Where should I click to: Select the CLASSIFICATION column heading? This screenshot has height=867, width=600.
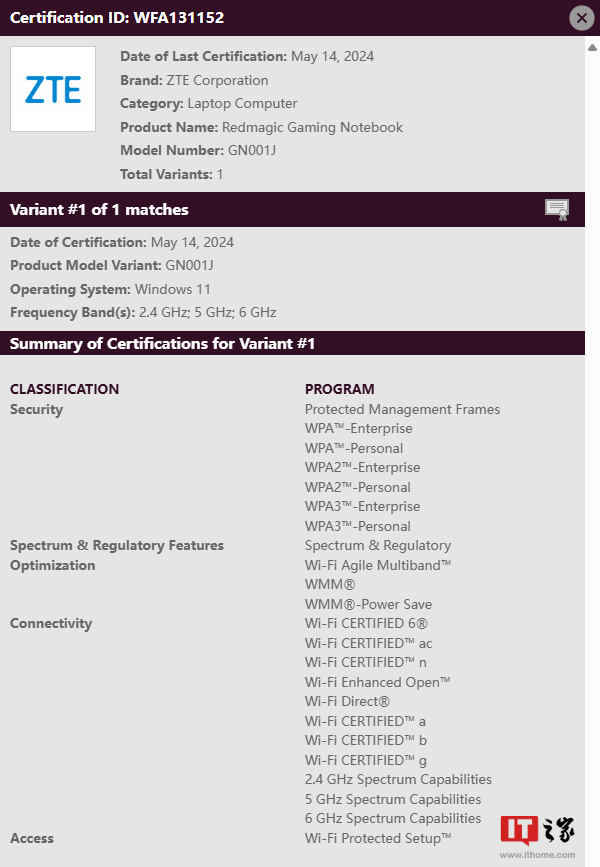pos(64,389)
